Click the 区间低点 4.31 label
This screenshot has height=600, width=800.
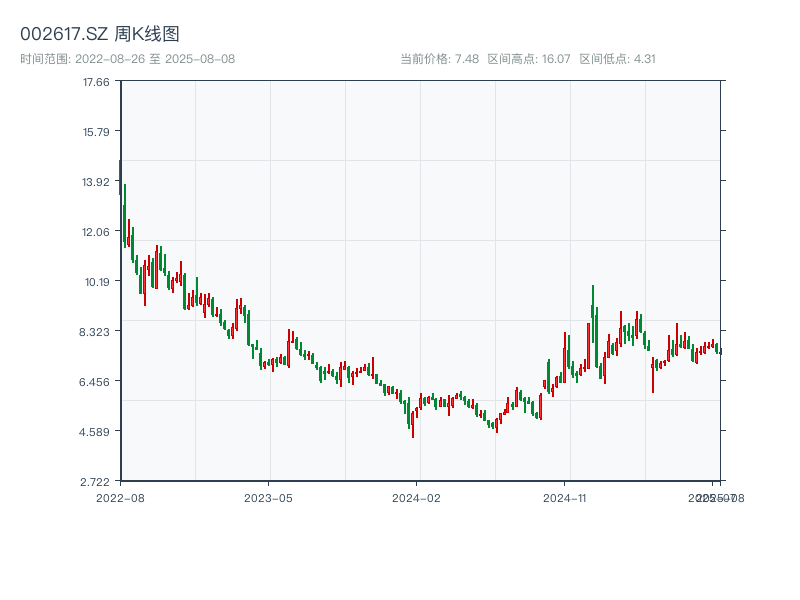click(x=617, y=59)
